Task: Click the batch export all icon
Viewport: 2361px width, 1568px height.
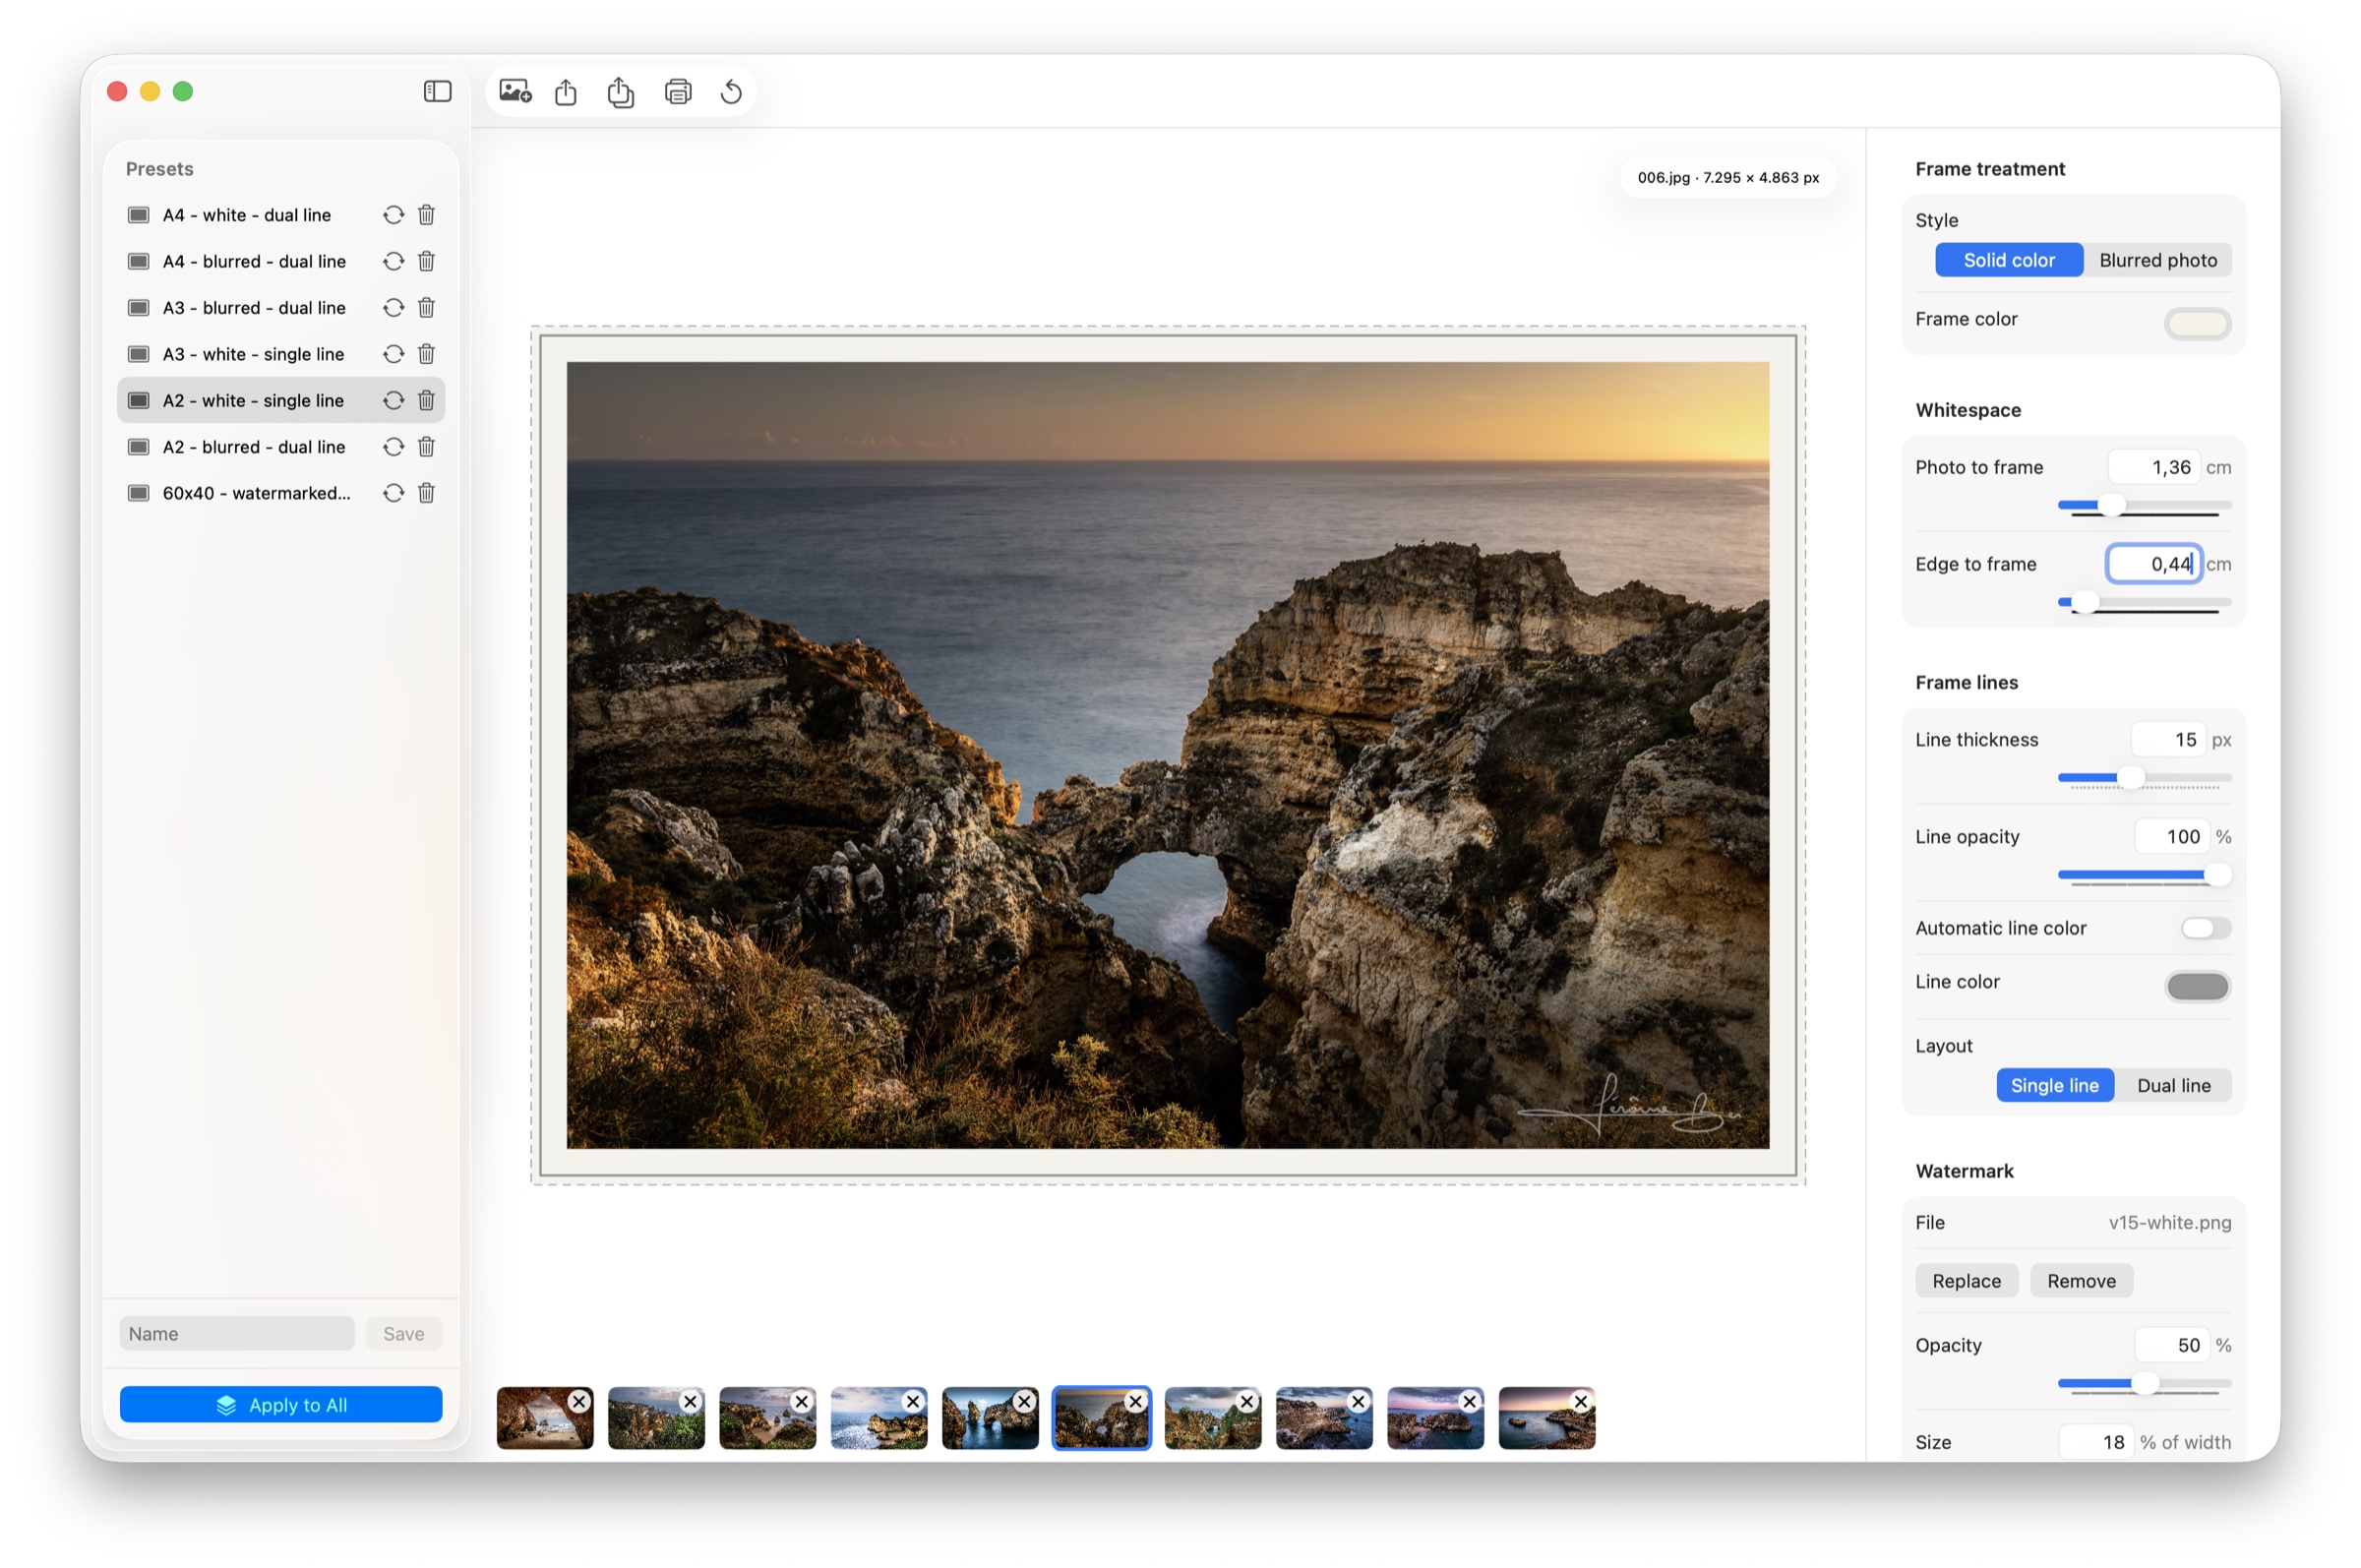Action: 621,92
